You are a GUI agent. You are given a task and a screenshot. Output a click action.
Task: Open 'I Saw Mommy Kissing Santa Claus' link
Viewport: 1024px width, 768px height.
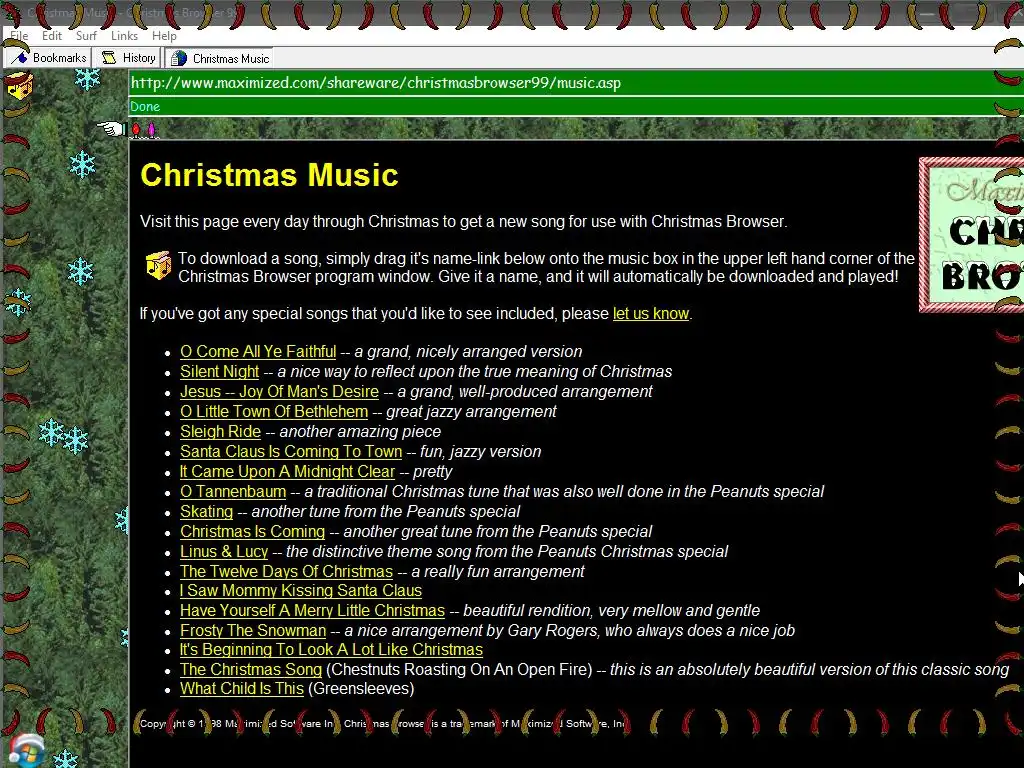(301, 590)
